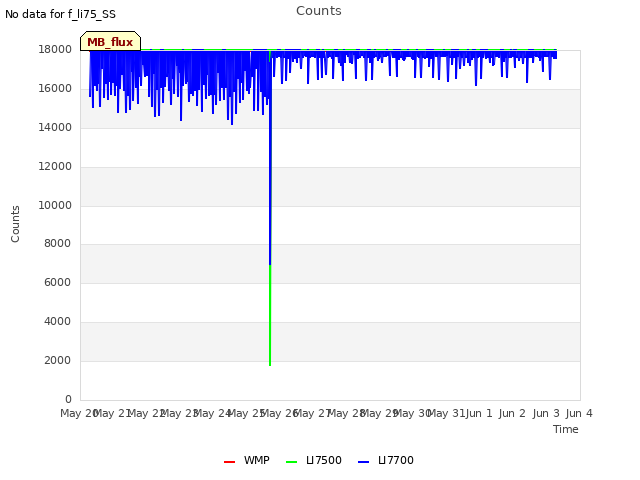
Task: Click the green LI7500 legend color marker
Action: [291, 462]
